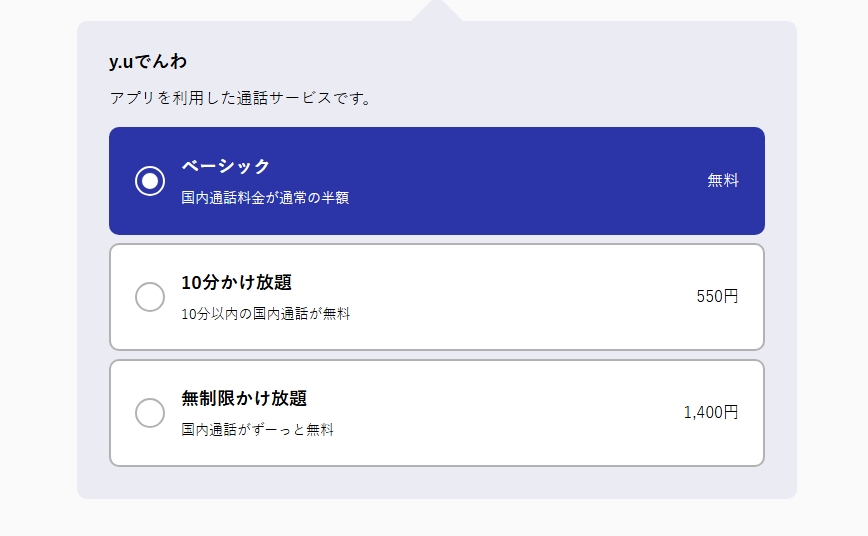Click the blue highlighted ベーシック card background
868x536 pixels.
click(437, 181)
